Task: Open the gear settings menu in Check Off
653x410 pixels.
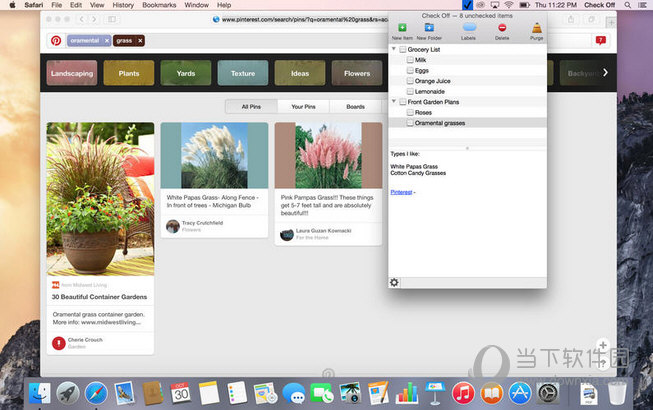Action: [x=394, y=283]
